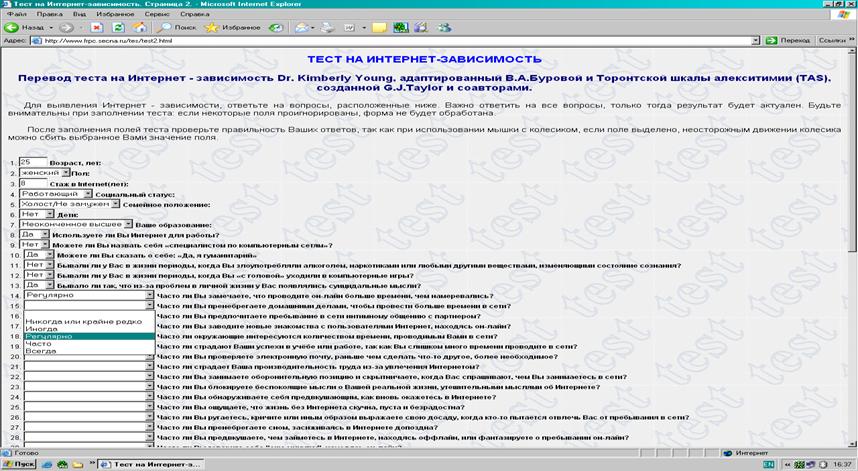The image size is (858, 471).
Task: Print the page with printer icon
Action: pos(327,27)
